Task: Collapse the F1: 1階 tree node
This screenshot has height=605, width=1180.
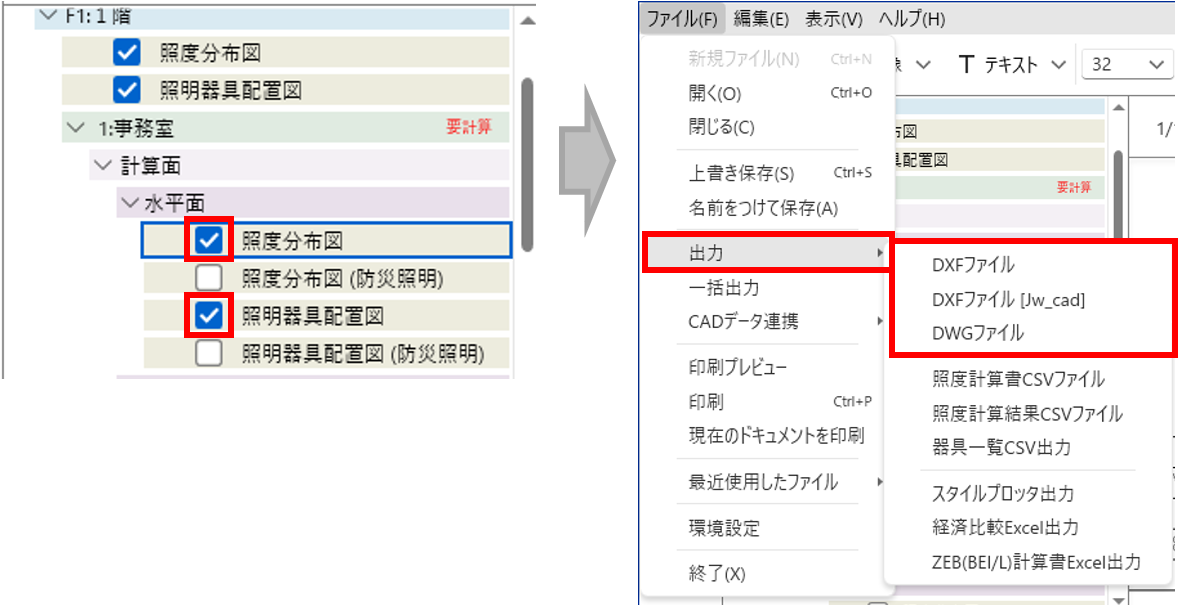Action: click(x=45, y=17)
